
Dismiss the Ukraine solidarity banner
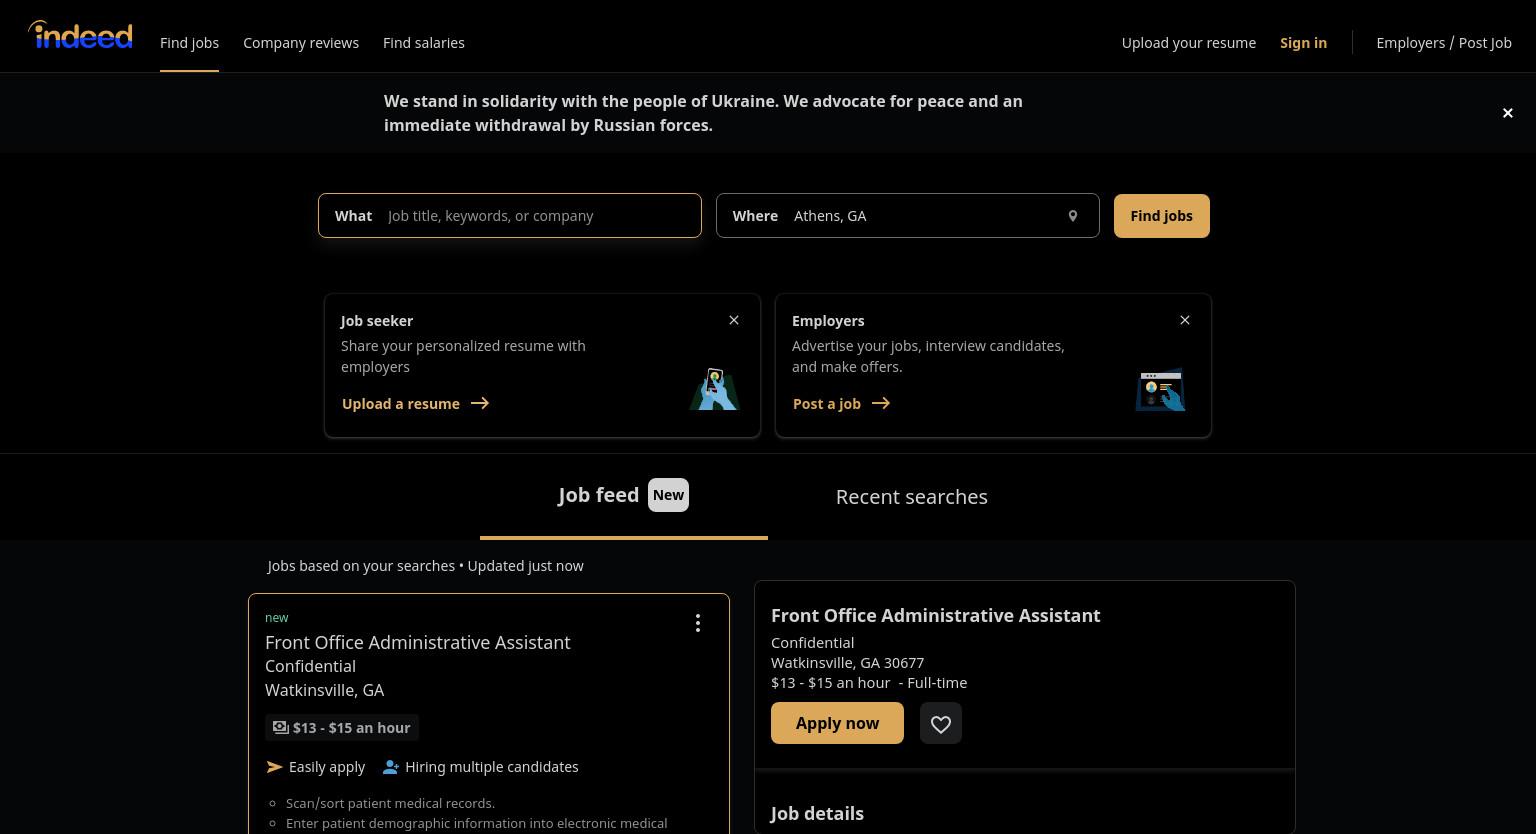pyautogui.click(x=1508, y=113)
